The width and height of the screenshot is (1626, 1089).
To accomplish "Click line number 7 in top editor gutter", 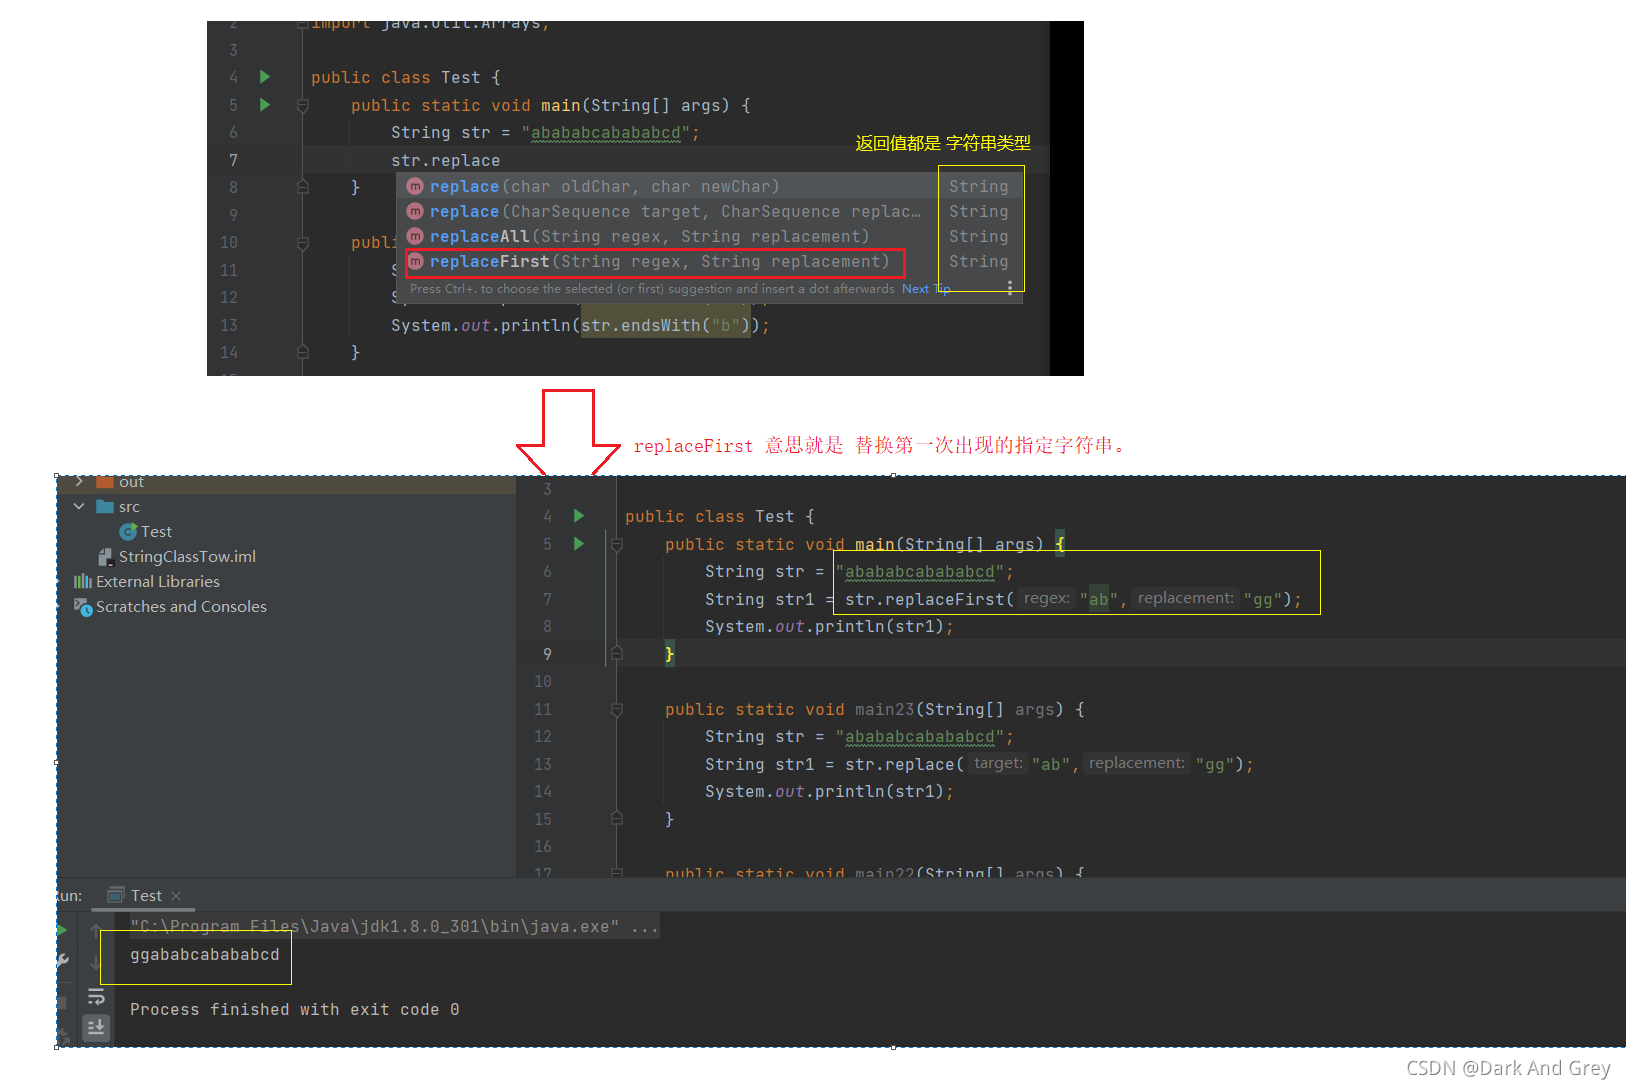I will click(x=233, y=160).
